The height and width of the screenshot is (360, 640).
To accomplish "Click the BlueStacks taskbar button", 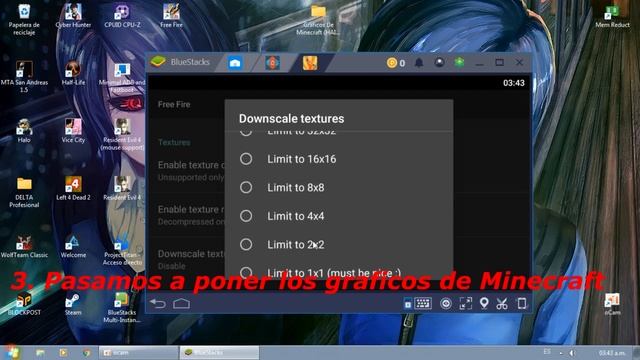I will tap(219, 352).
